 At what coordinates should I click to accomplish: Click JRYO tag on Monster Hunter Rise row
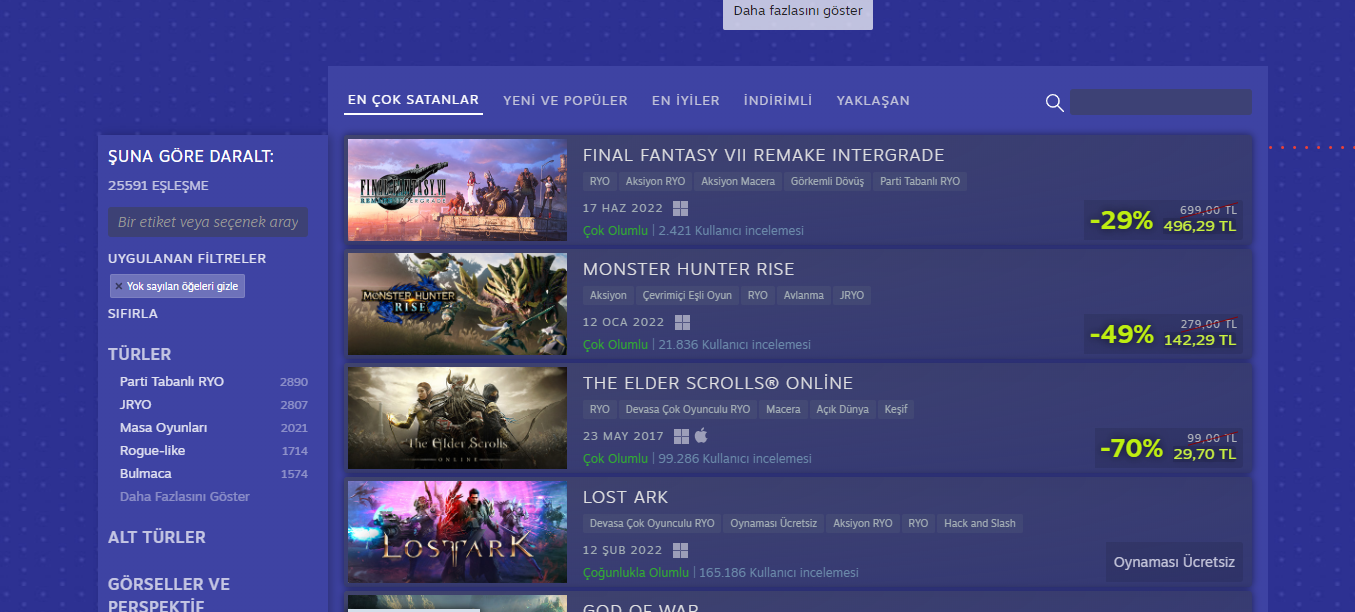(x=852, y=296)
